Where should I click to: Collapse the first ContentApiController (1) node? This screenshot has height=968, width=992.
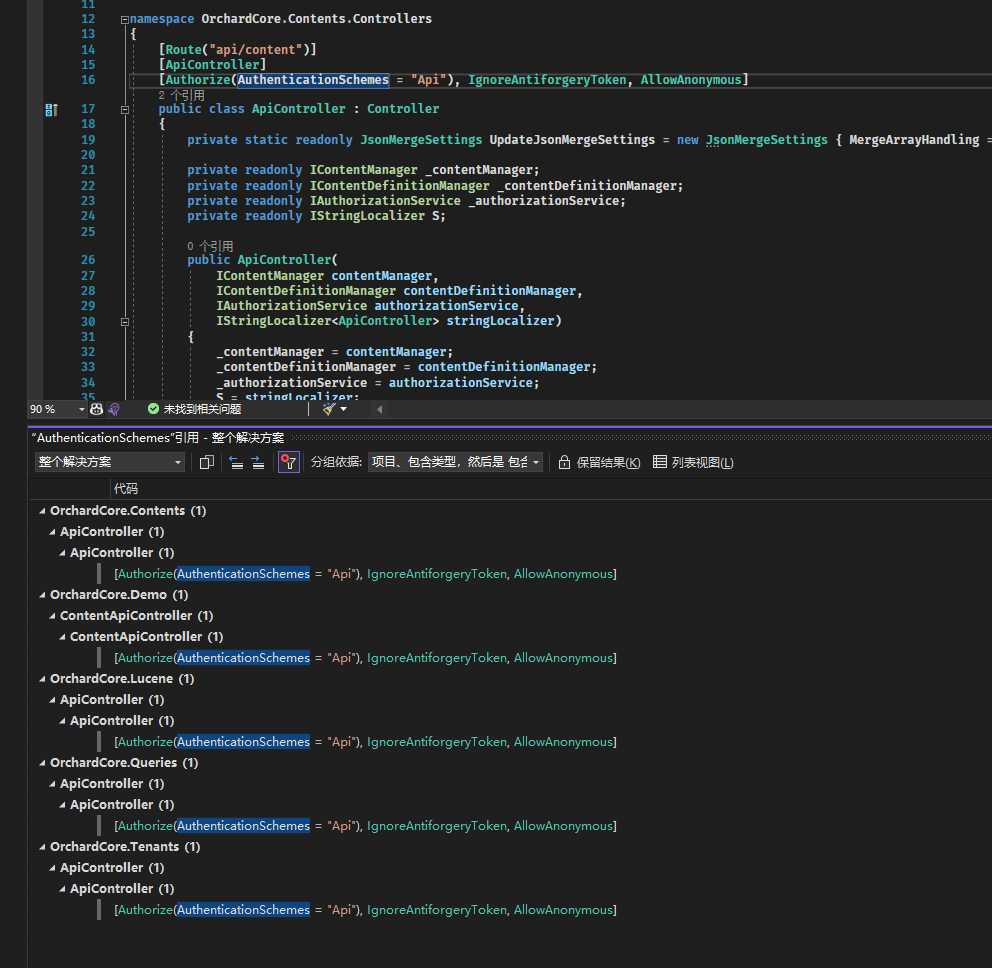pos(53,616)
